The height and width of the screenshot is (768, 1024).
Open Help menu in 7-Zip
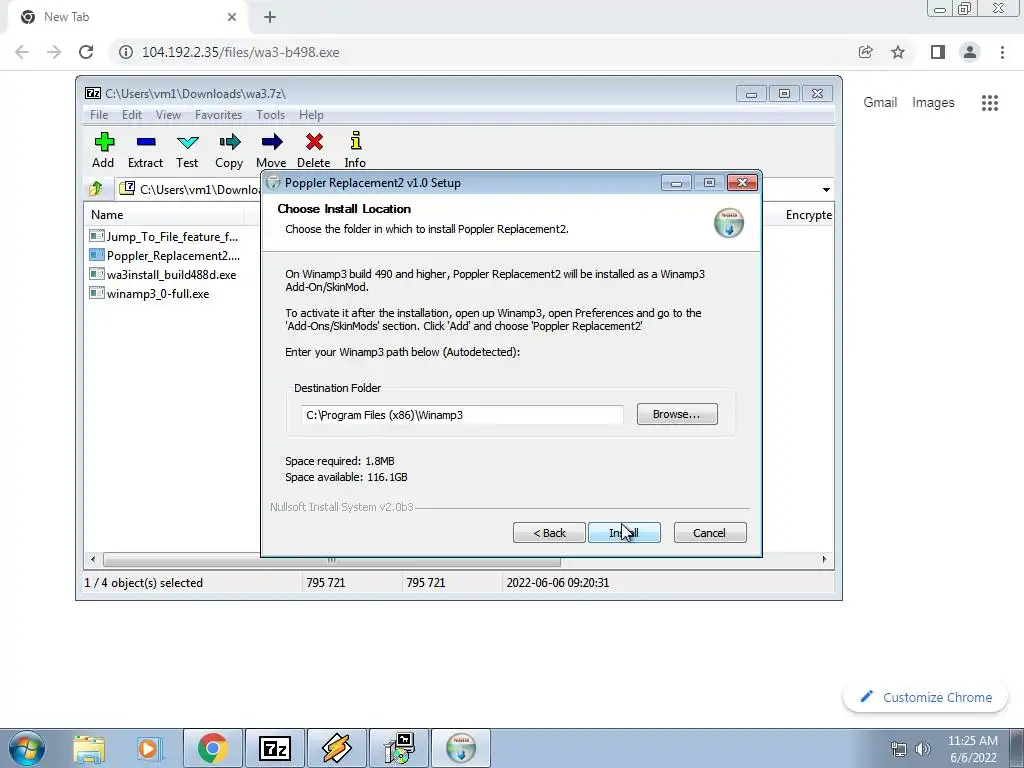311,115
